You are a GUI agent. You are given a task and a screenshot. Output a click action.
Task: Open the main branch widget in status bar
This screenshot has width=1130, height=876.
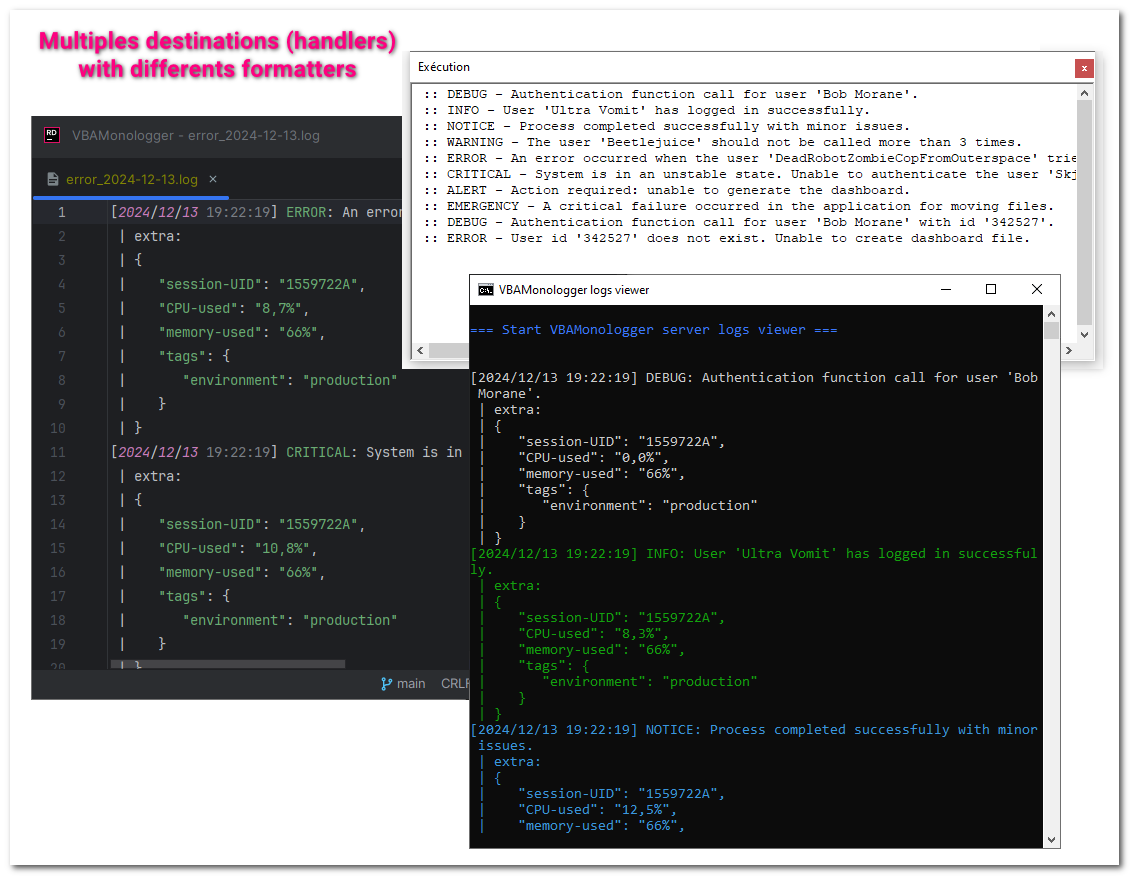pyautogui.click(x=410, y=684)
